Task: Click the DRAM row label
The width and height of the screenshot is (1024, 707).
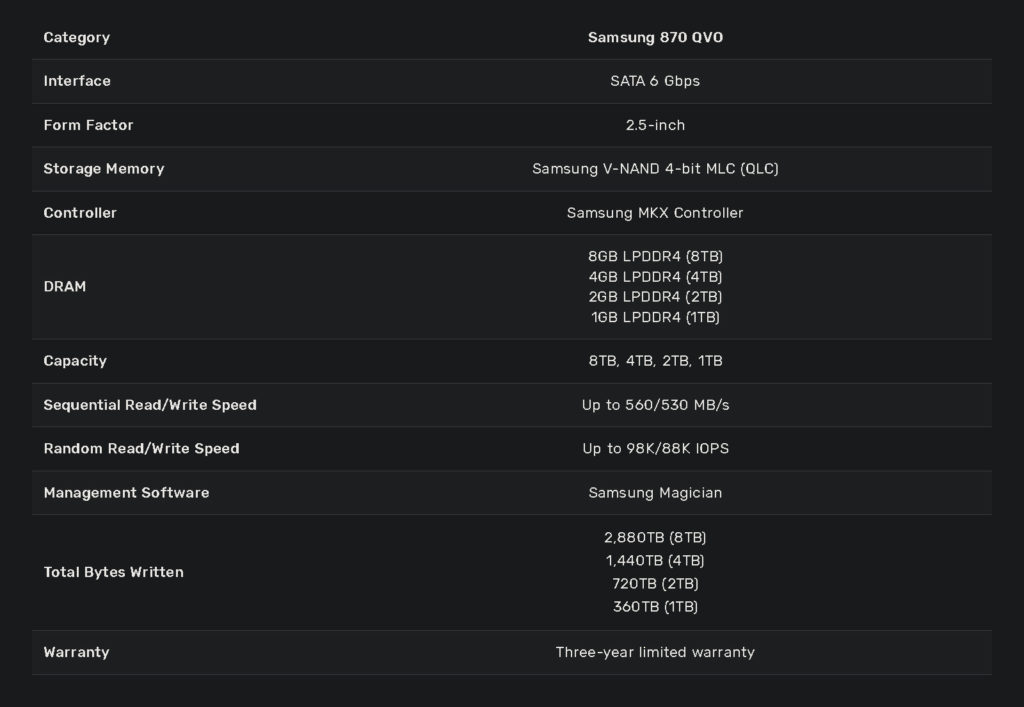Action: (65, 287)
